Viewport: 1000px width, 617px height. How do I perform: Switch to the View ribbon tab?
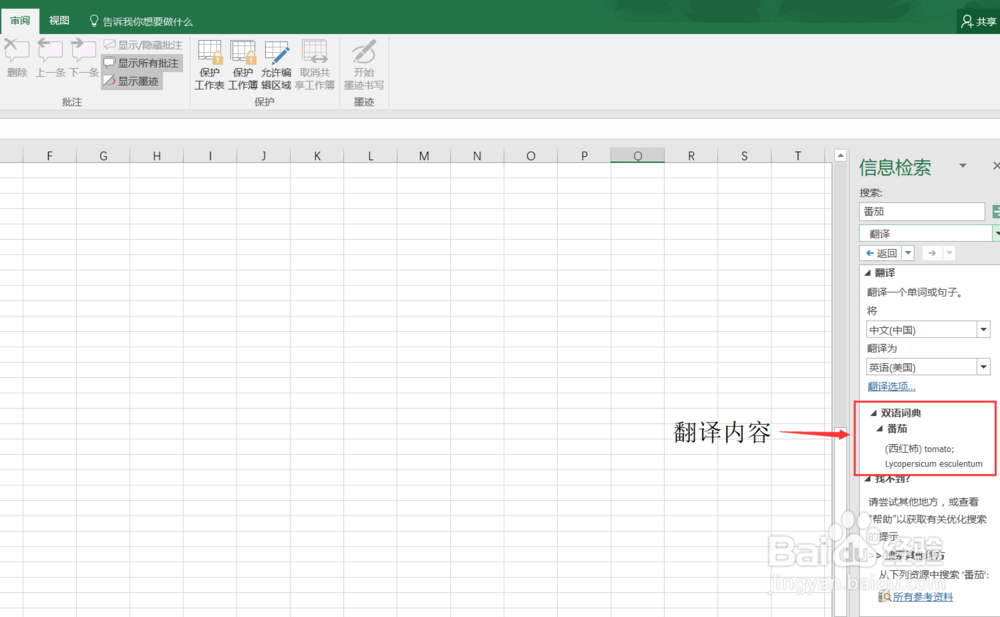59,20
